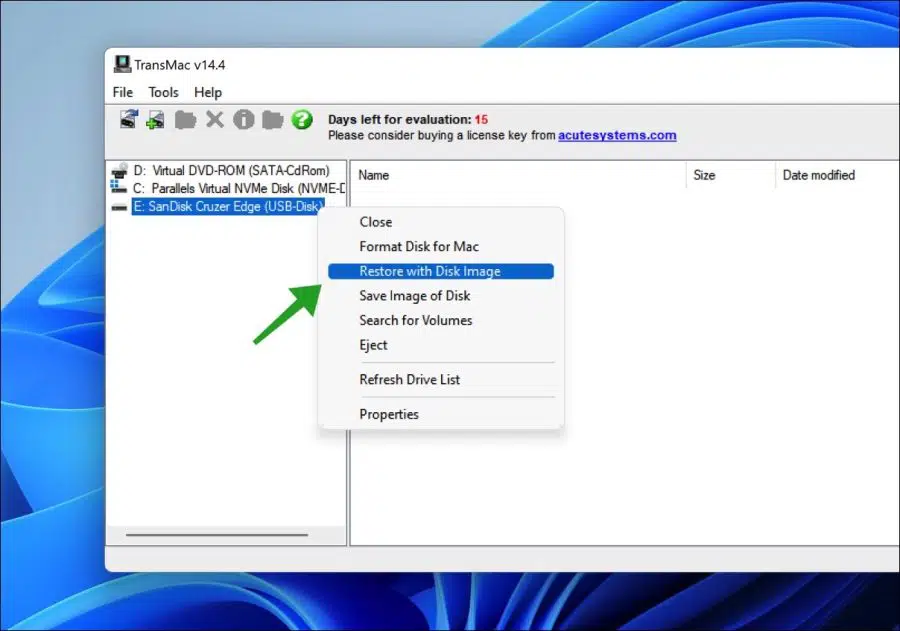Viewport: 900px width, 631px height.
Task: Choose Refresh Drive List
Action: coord(441,380)
